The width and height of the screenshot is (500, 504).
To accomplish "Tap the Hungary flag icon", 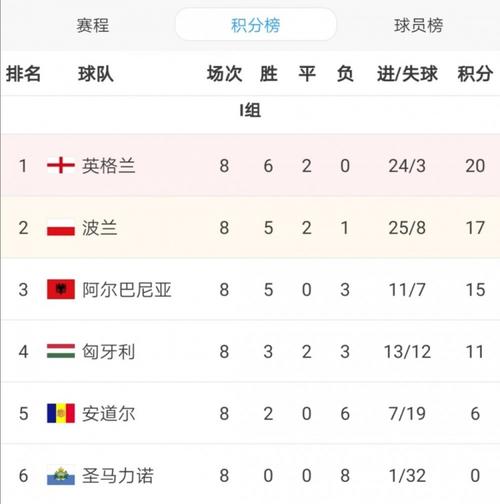I will 61,351.
